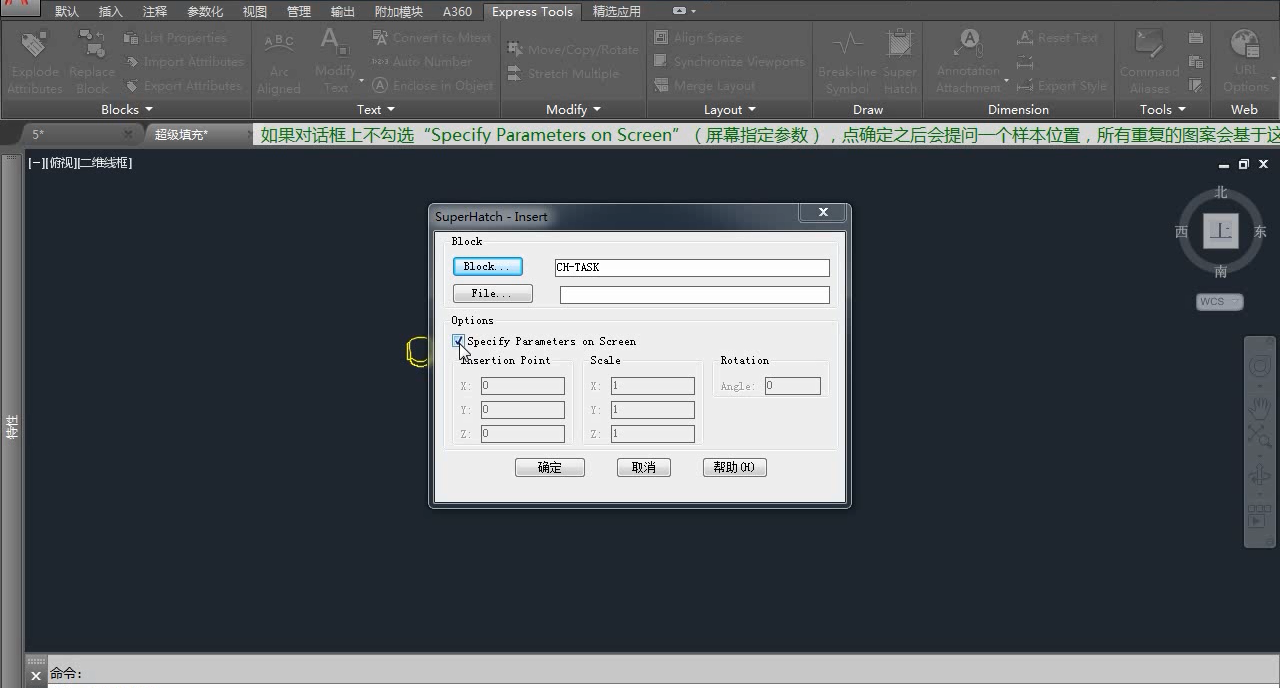Open List Properties in Blocks panel
This screenshot has height=688, width=1280.
[175, 38]
